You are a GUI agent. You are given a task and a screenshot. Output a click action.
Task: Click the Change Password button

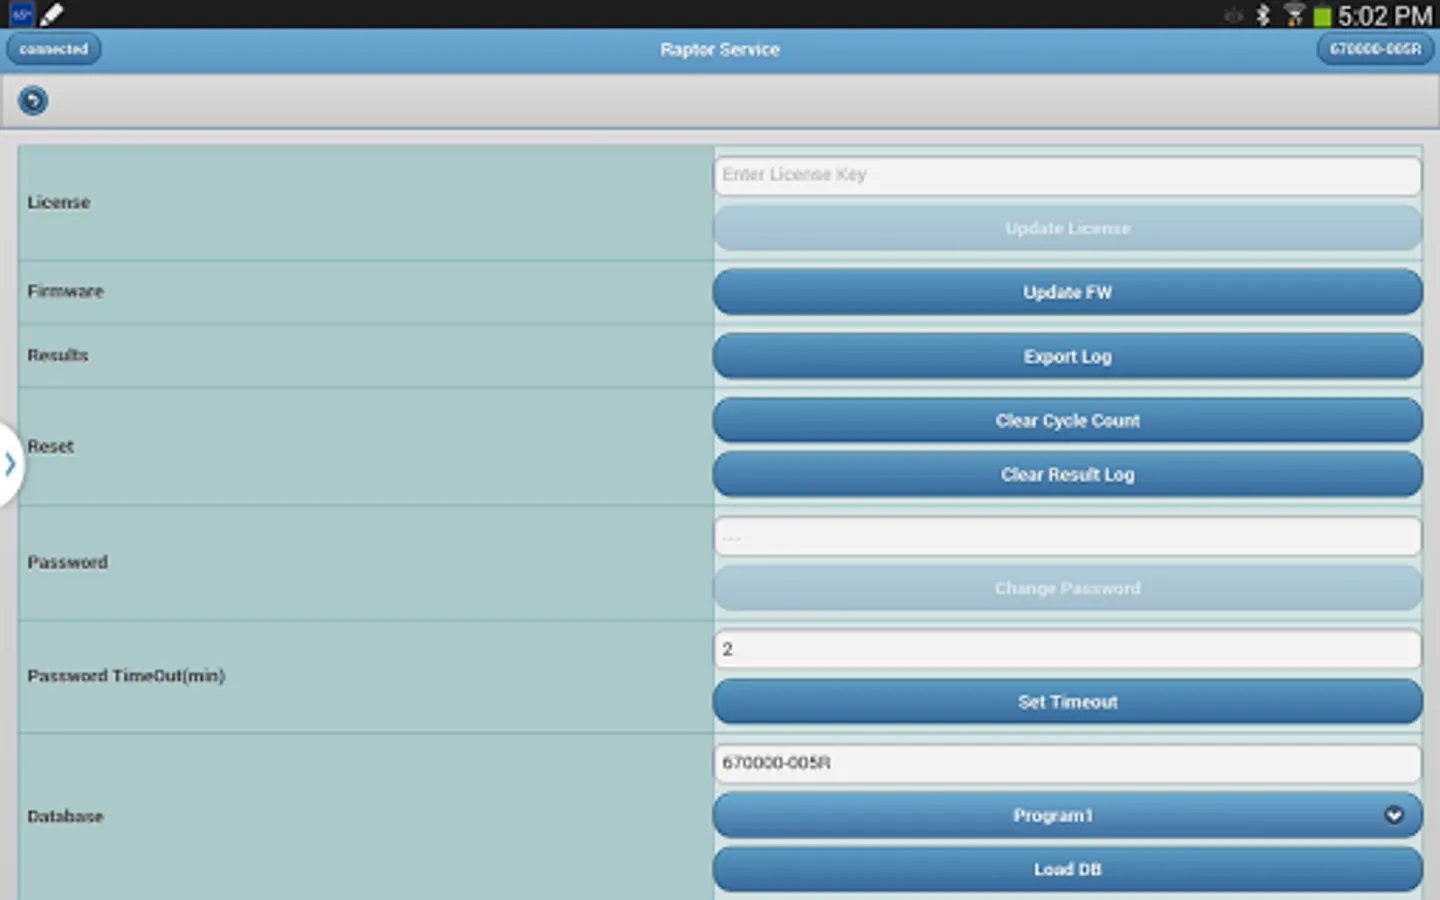tap(1067, 588)
